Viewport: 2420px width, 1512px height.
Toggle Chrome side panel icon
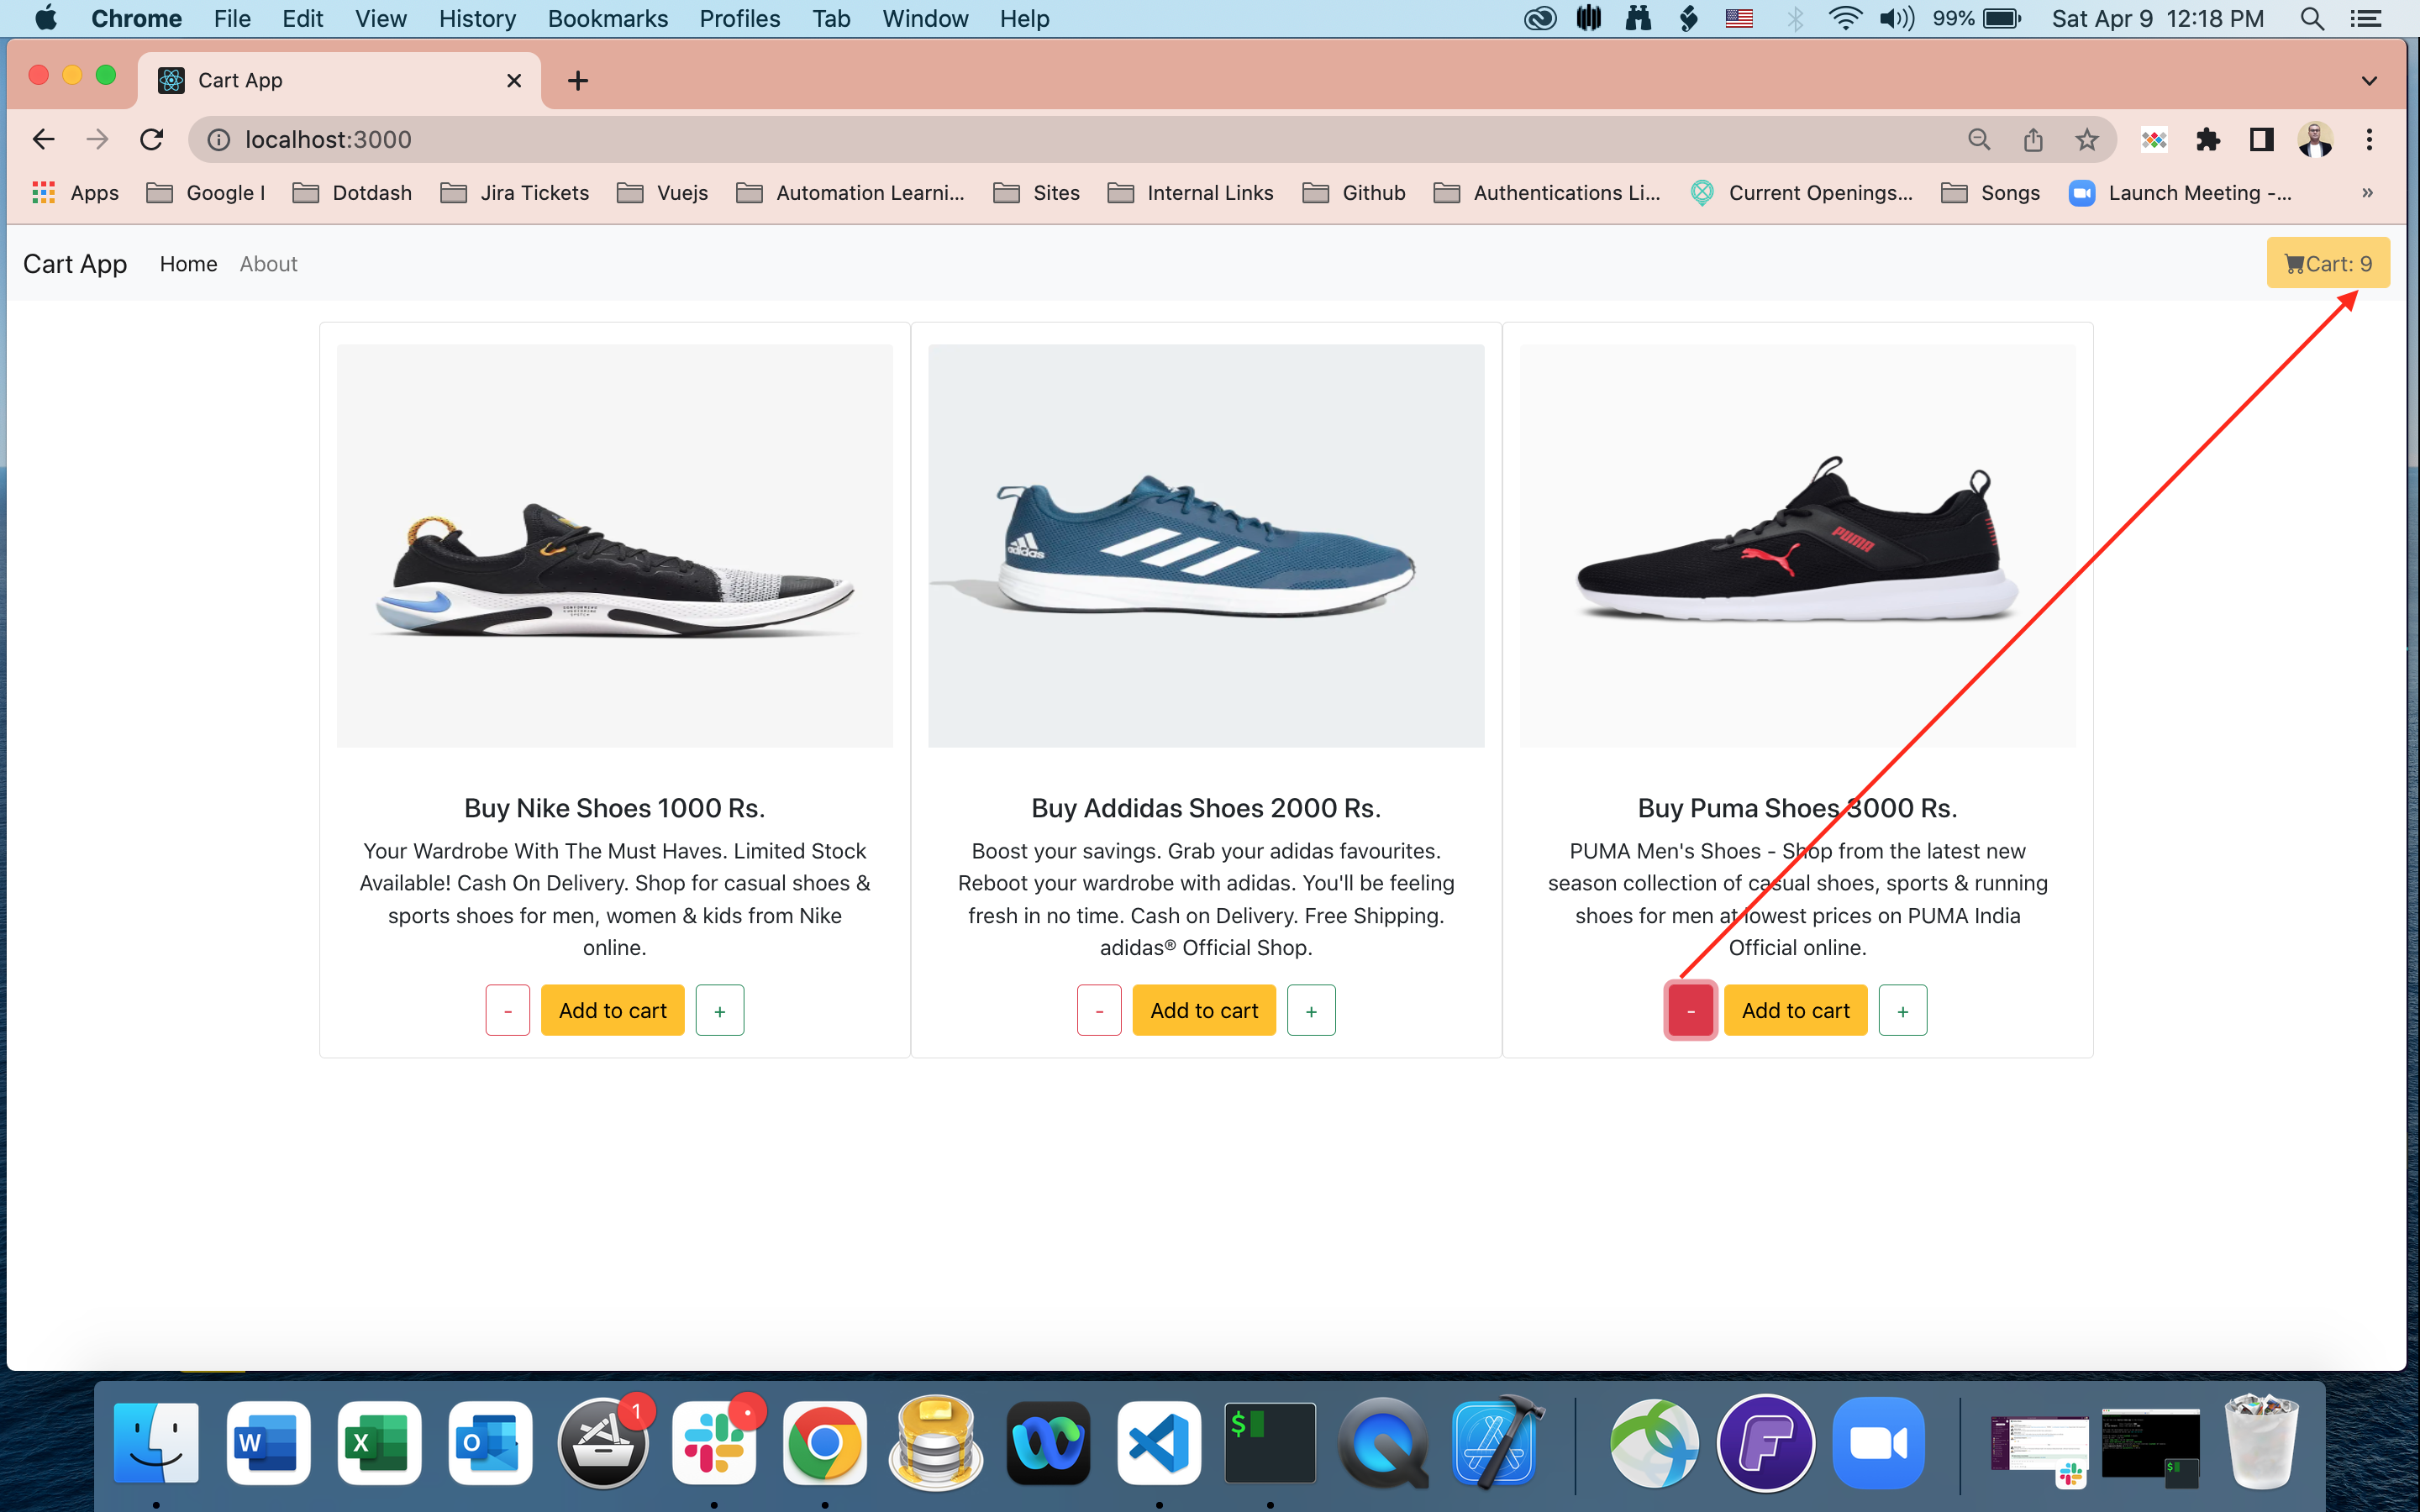pyautogui.click(x=2261, y=140)
